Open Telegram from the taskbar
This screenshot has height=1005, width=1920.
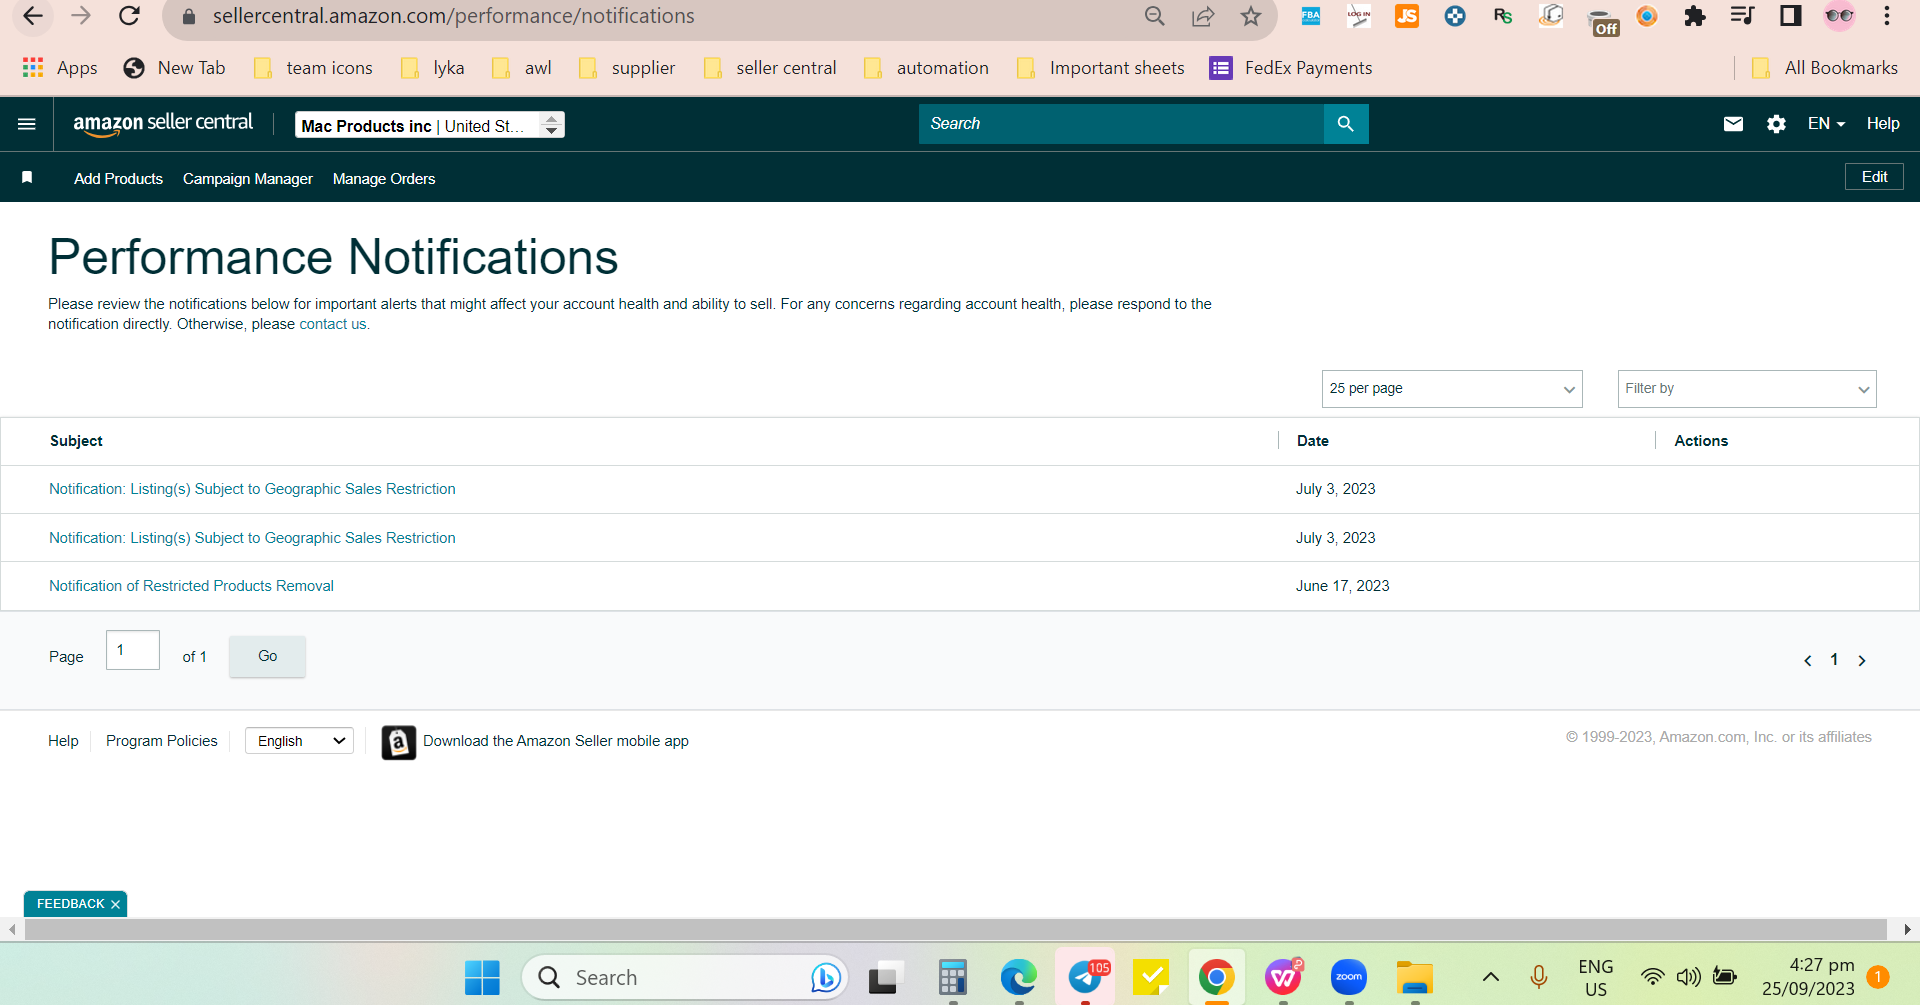(x=1085, y=978)
